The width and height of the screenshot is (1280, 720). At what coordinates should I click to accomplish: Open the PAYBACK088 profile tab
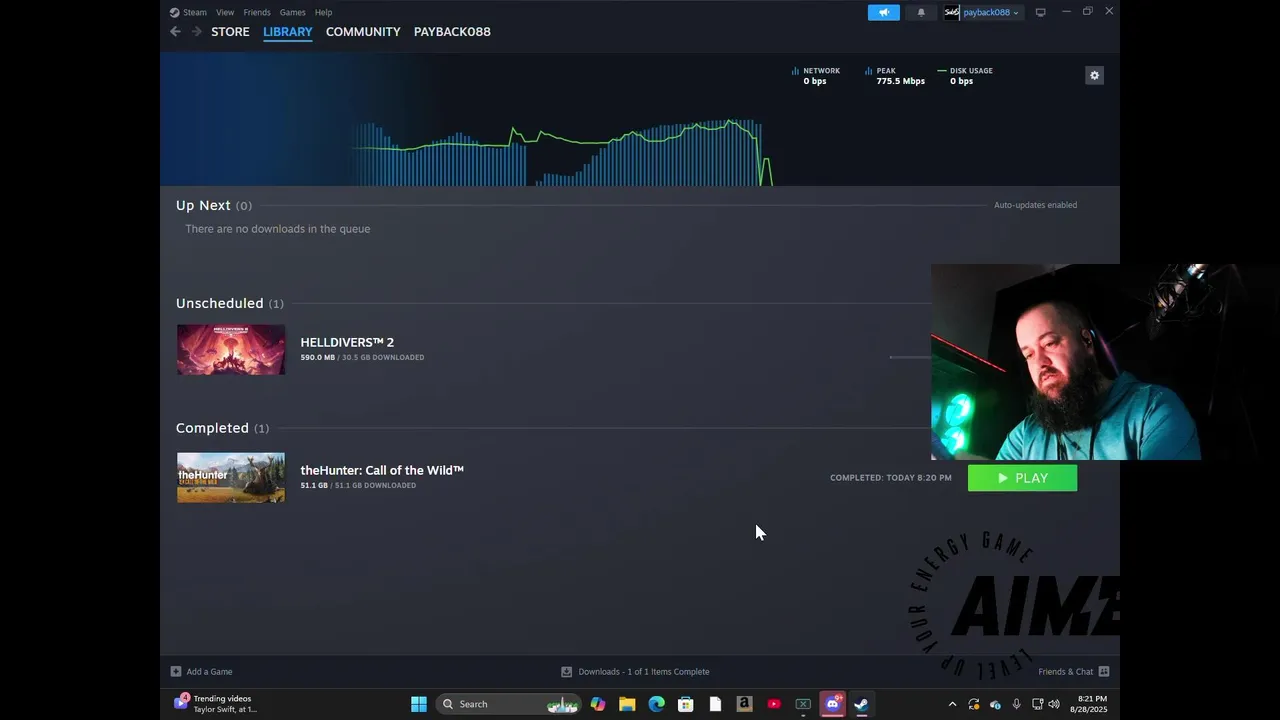tap(452, 32)
